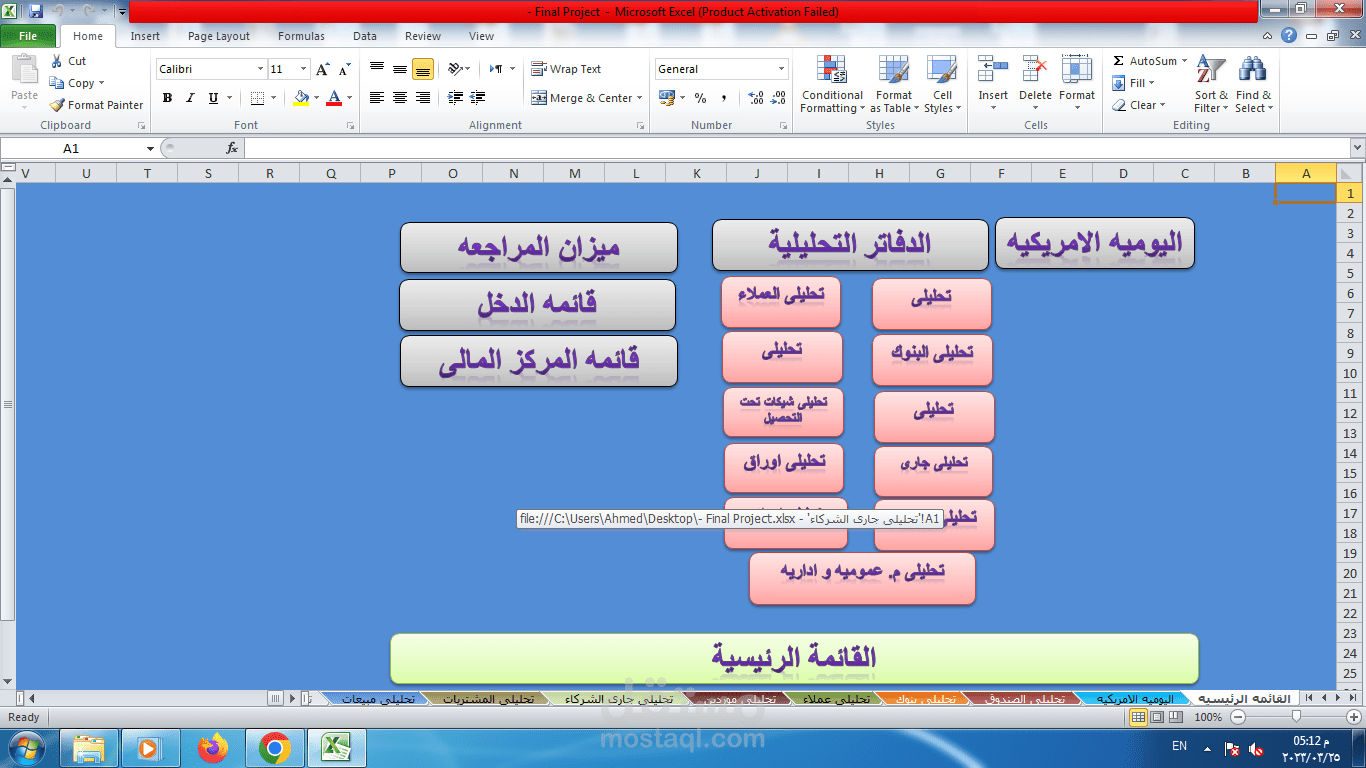Click Increase Decimal icon
This screenshot has height=768, width=1366.
click(754, 98)
